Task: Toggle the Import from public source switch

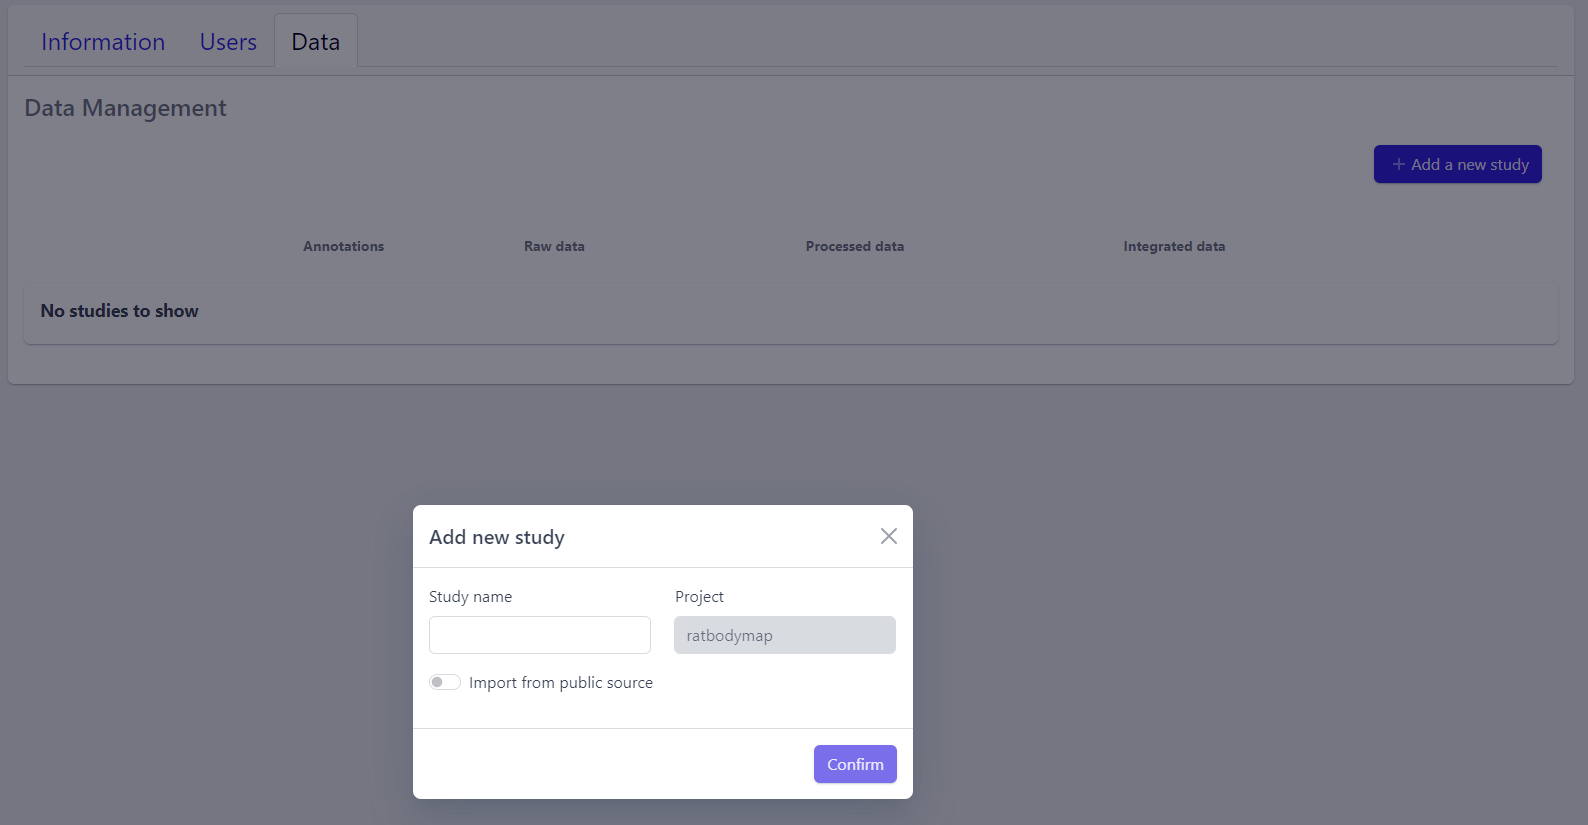Action: coord(445,682)
